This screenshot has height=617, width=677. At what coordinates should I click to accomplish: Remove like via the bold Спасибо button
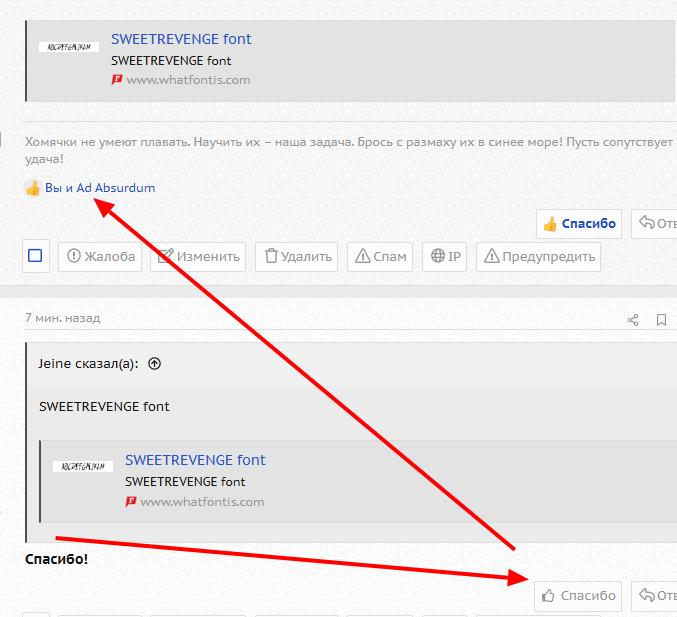coord(579,224)
